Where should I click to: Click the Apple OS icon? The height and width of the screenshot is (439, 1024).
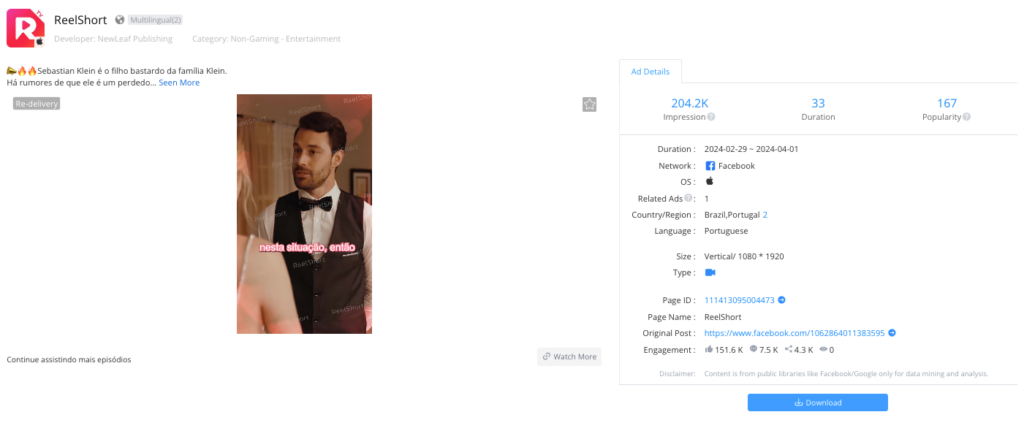pos(710,181)
